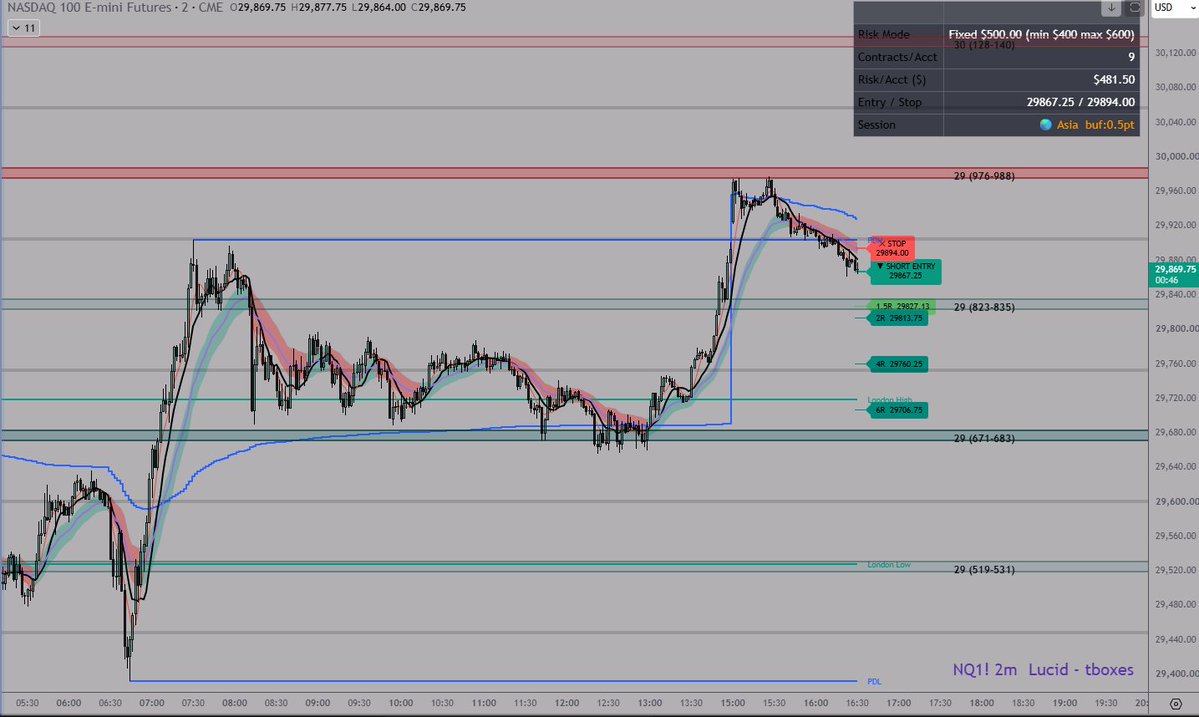Click the London Low line label
Screen dimensions: 1199x717
pos(889,565)
